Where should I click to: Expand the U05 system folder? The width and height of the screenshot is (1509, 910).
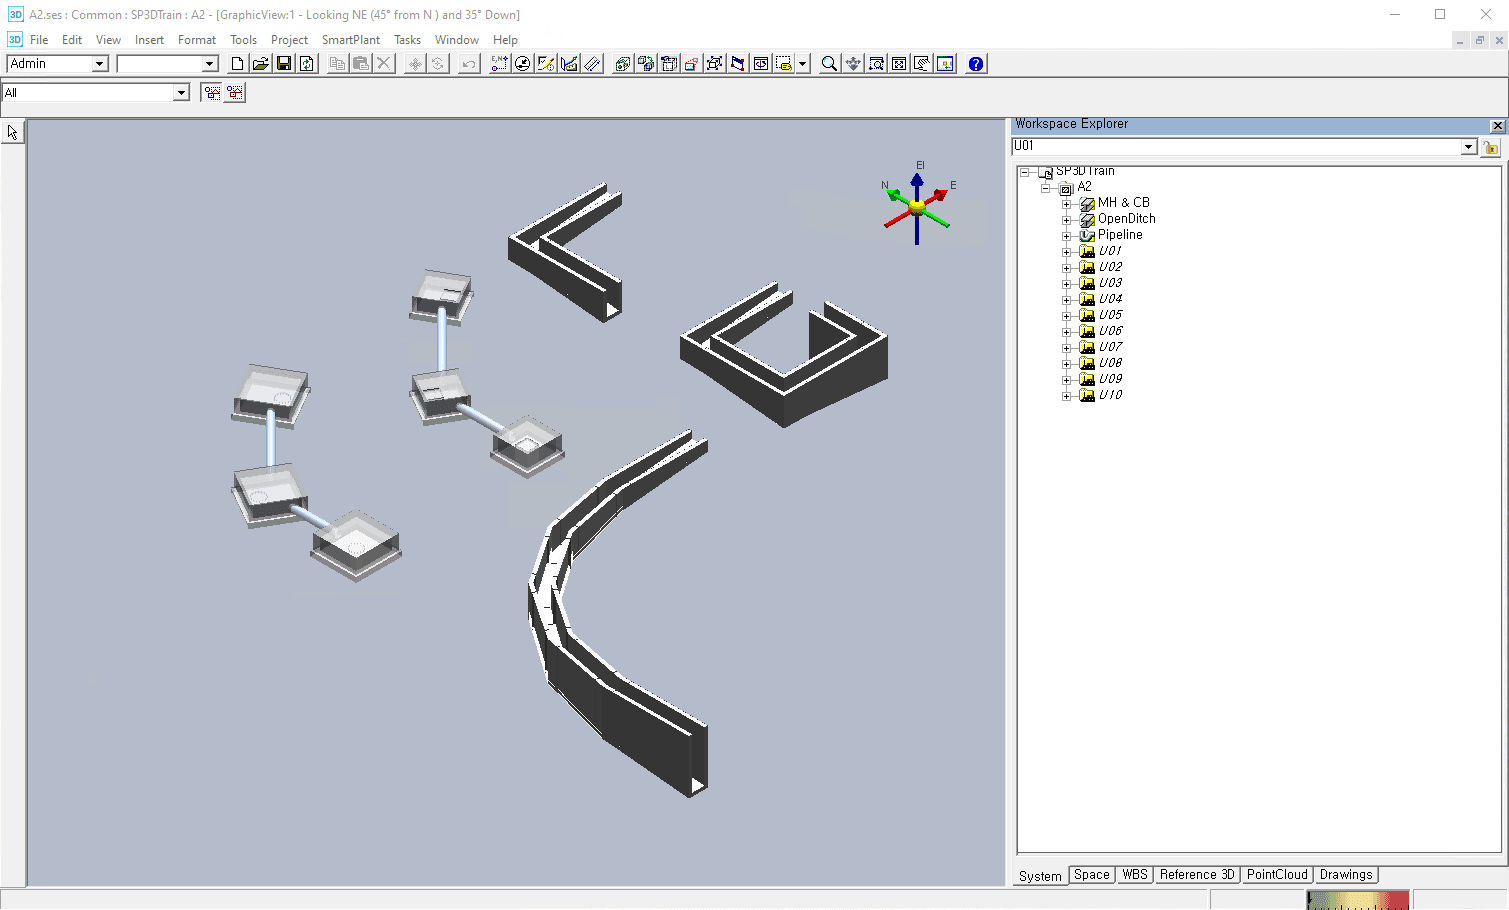(1066, 314)
